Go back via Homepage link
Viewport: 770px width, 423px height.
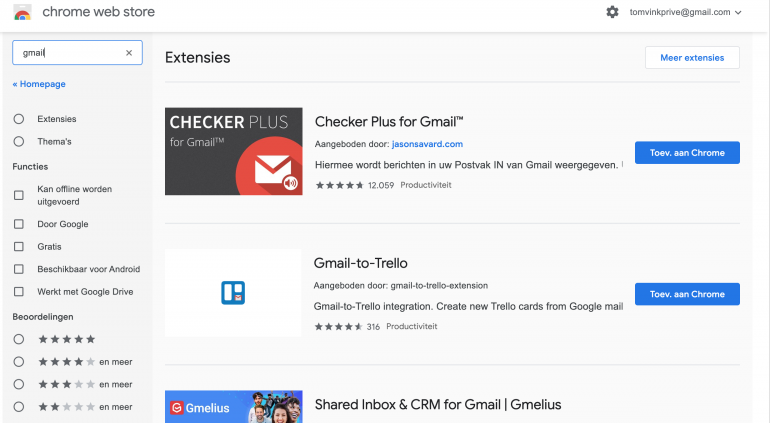tap(39, 84)
